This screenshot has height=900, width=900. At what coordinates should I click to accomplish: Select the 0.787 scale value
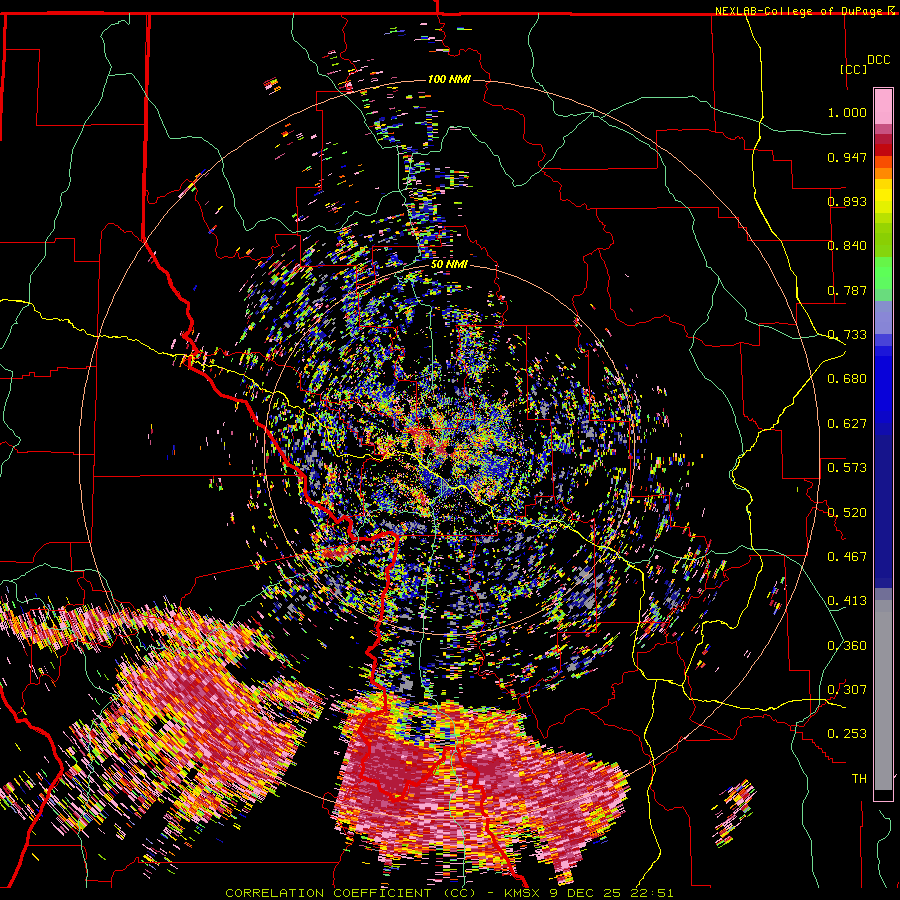pyautogui.click(x=847, y=290)
